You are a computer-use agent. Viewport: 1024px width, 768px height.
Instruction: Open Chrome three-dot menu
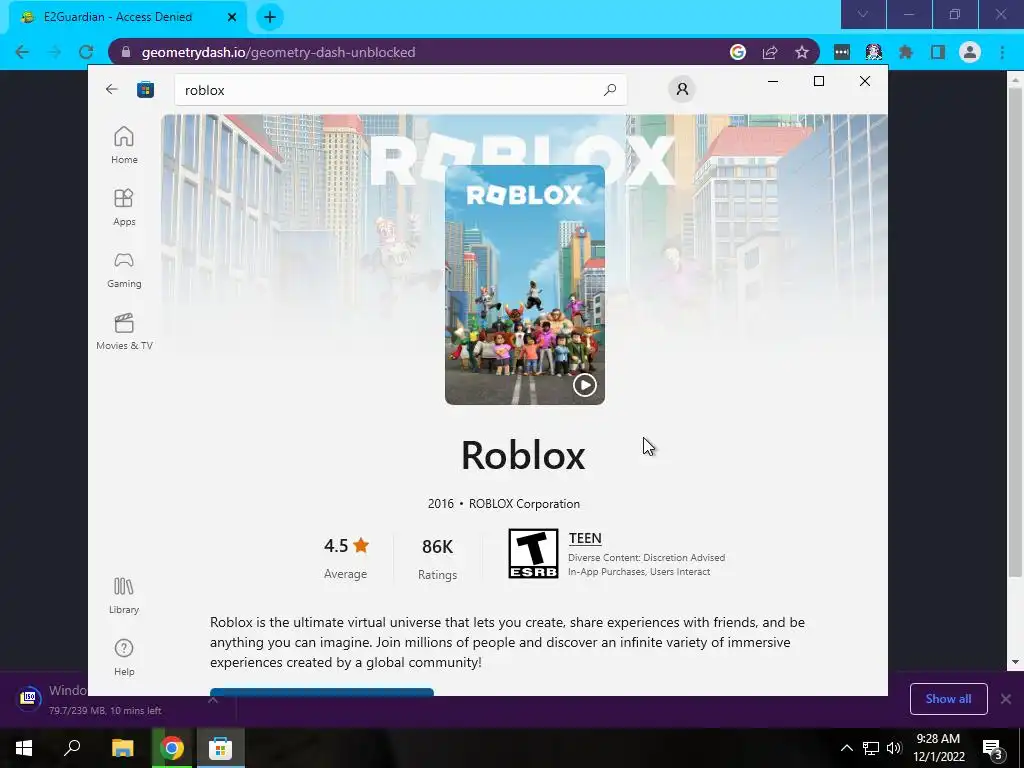click(1002, 52)
